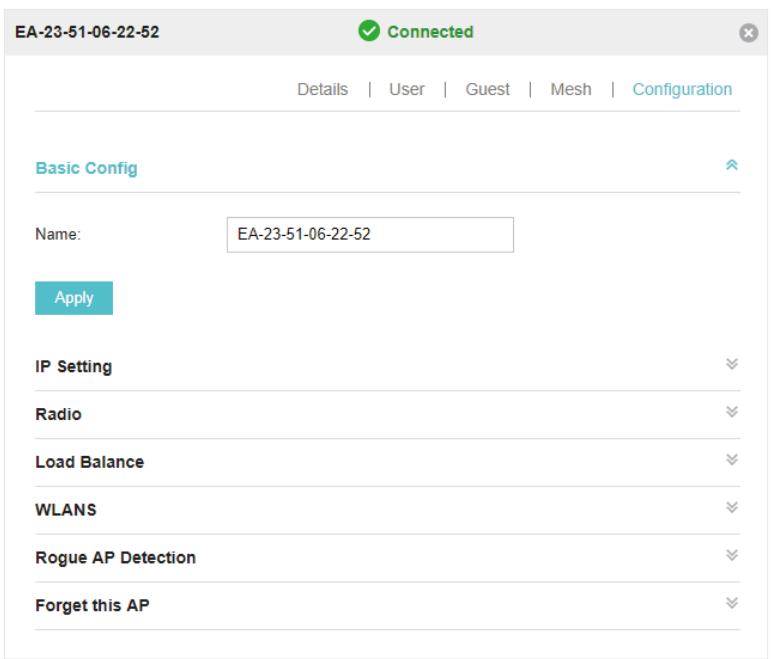Click into the Name input field
The height and width of the screenshot is (659, 771).
370,235
